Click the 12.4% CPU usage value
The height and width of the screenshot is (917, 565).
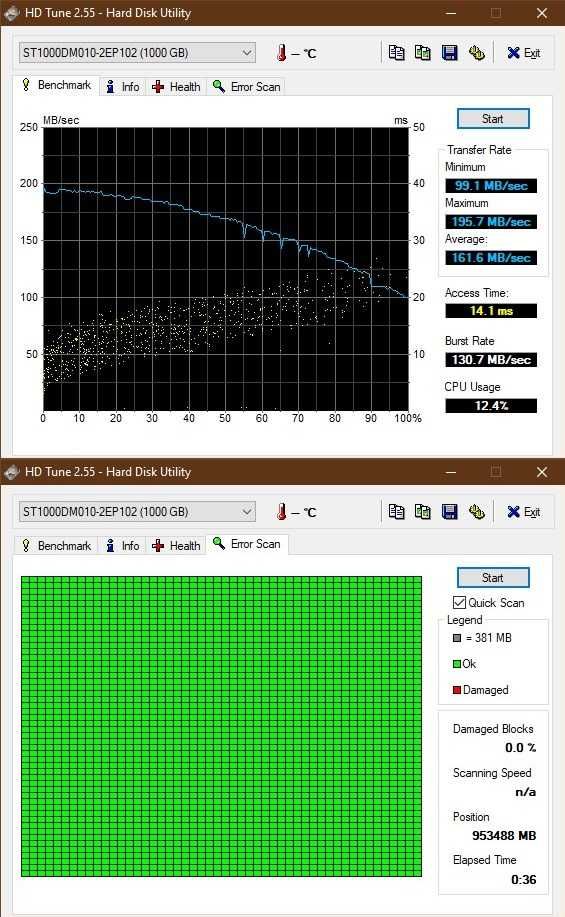click(x=491, y=406)
